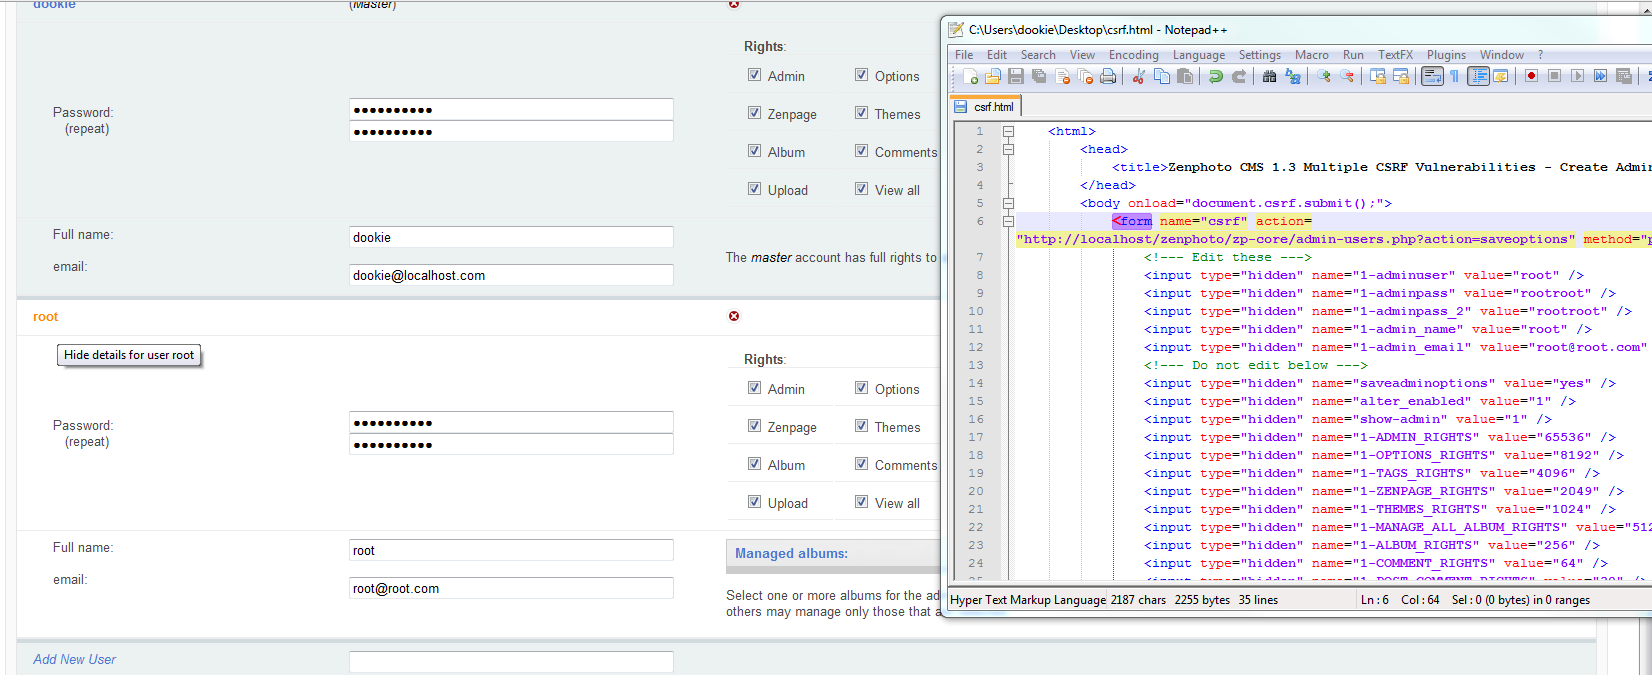
Task: Save the current csrf.html file
Action: pyautogui.click(x=1016, y=76)
